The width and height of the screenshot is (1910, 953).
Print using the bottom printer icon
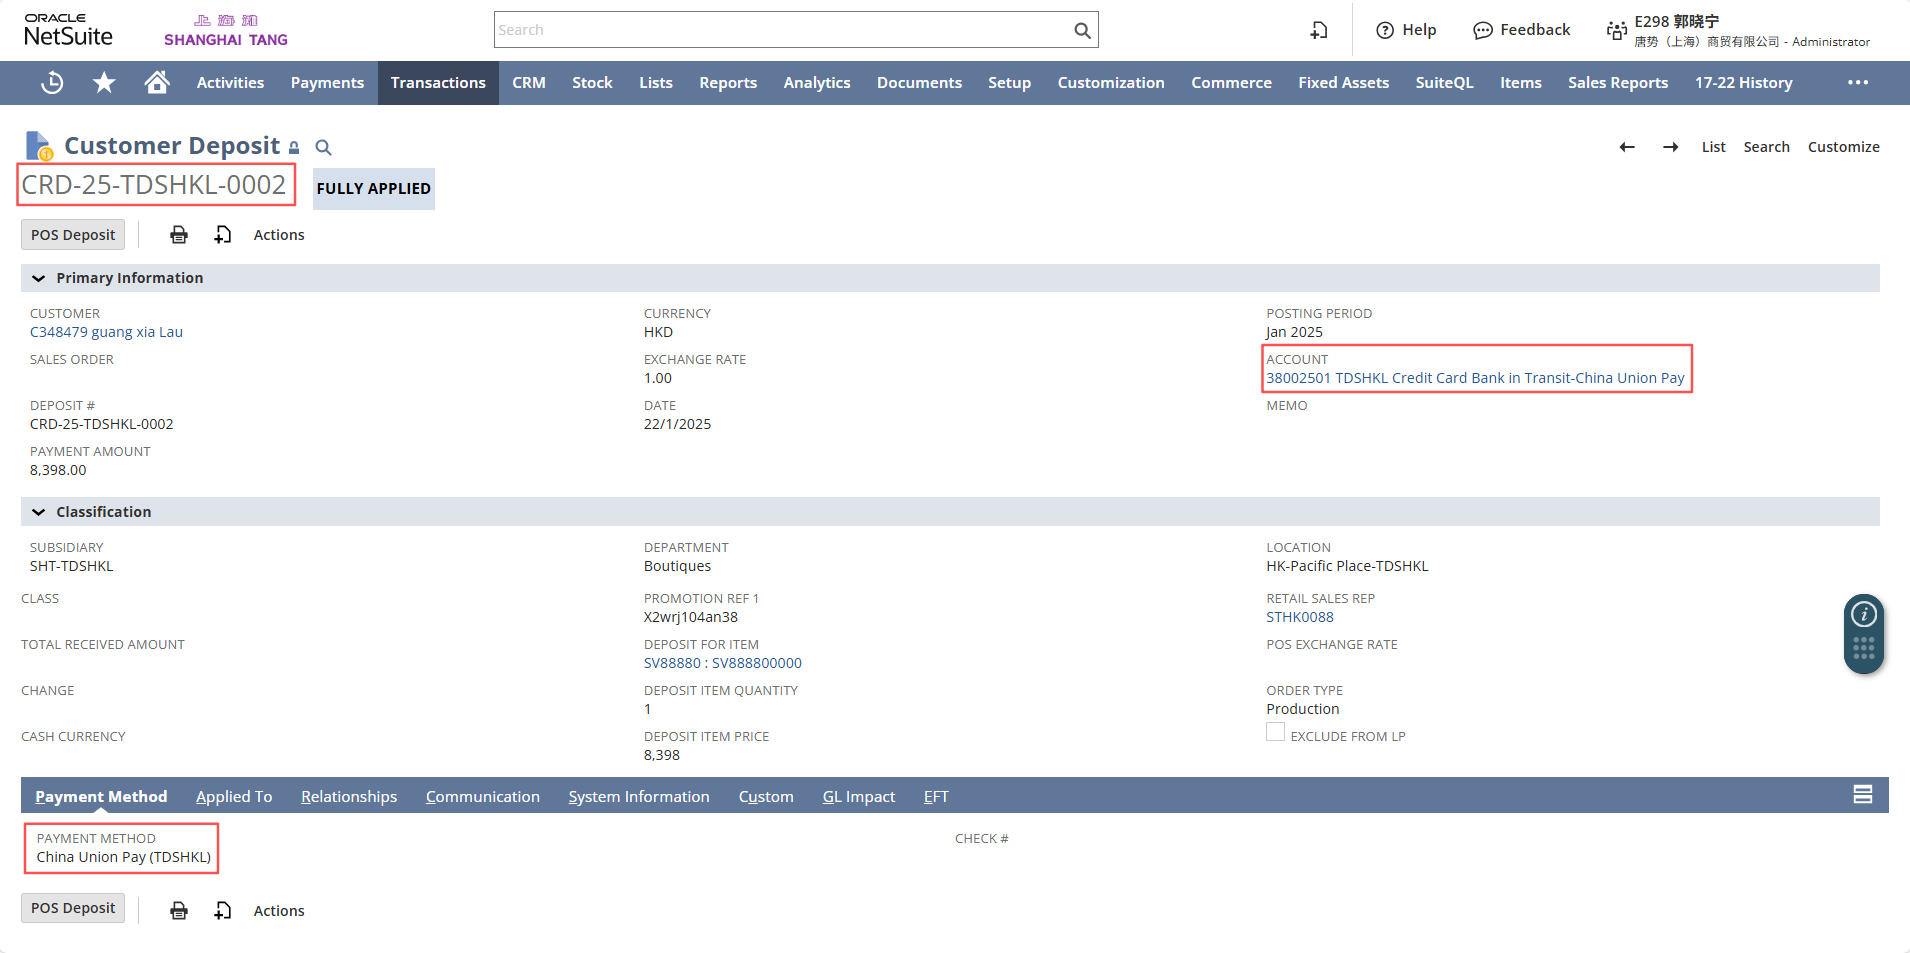(179, 911)
